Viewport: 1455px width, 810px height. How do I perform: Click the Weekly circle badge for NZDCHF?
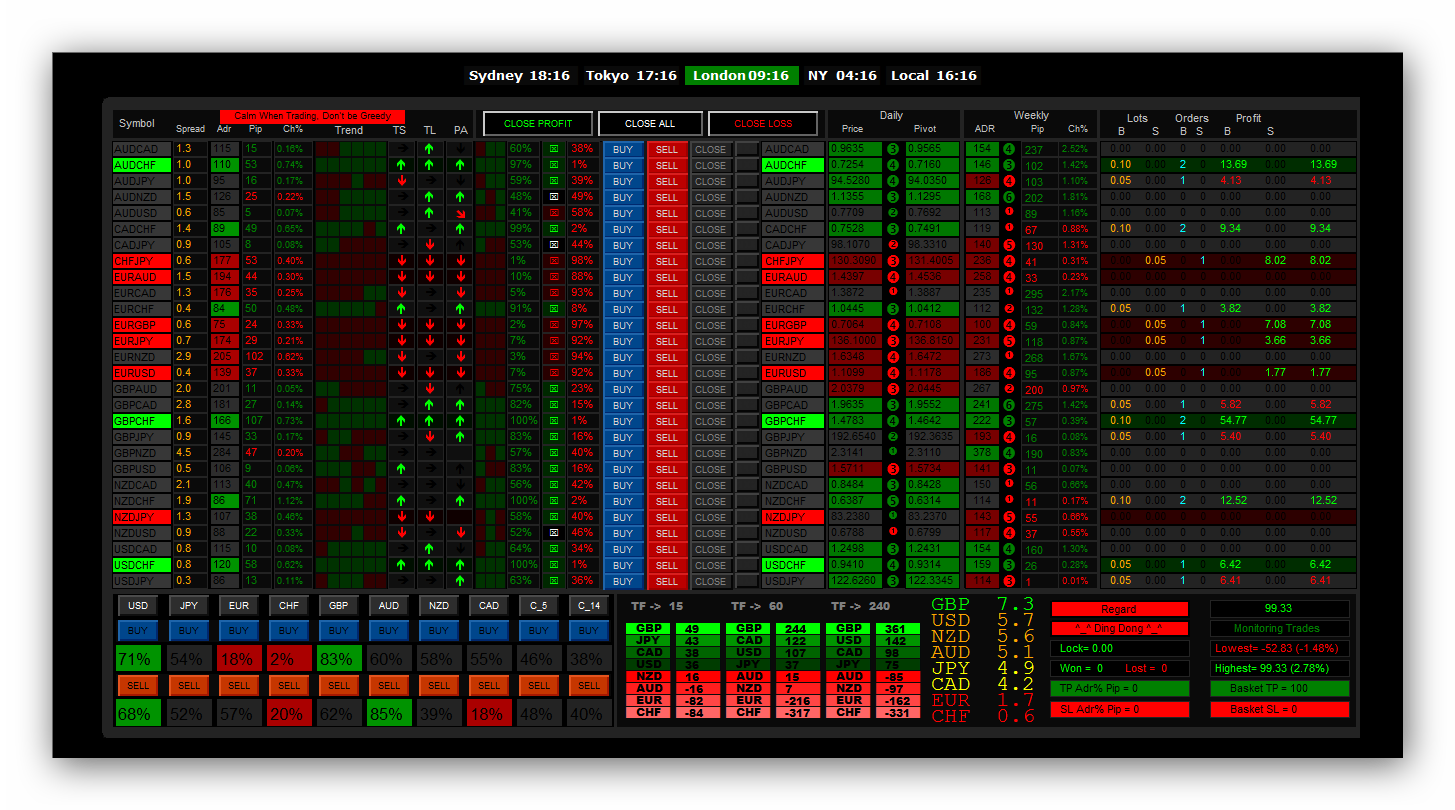pos(1009,501)
